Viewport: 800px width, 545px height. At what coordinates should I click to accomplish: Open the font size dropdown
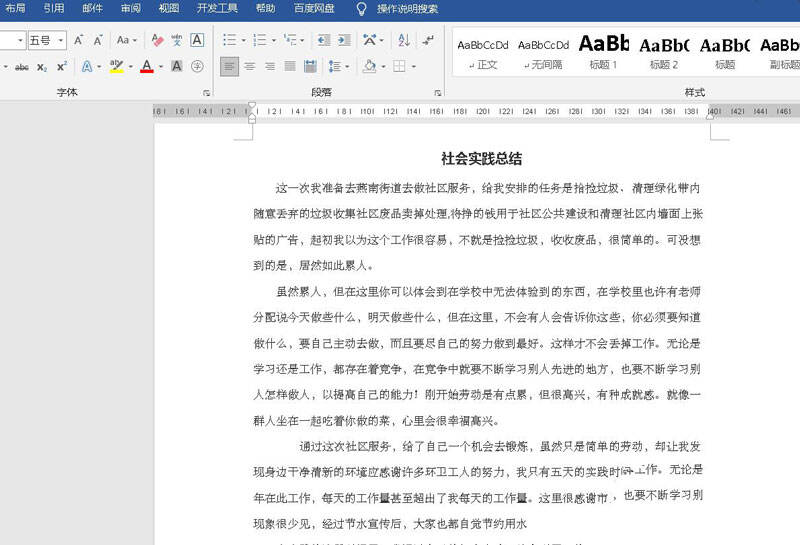pyautogui.click(x=61, y=40)
